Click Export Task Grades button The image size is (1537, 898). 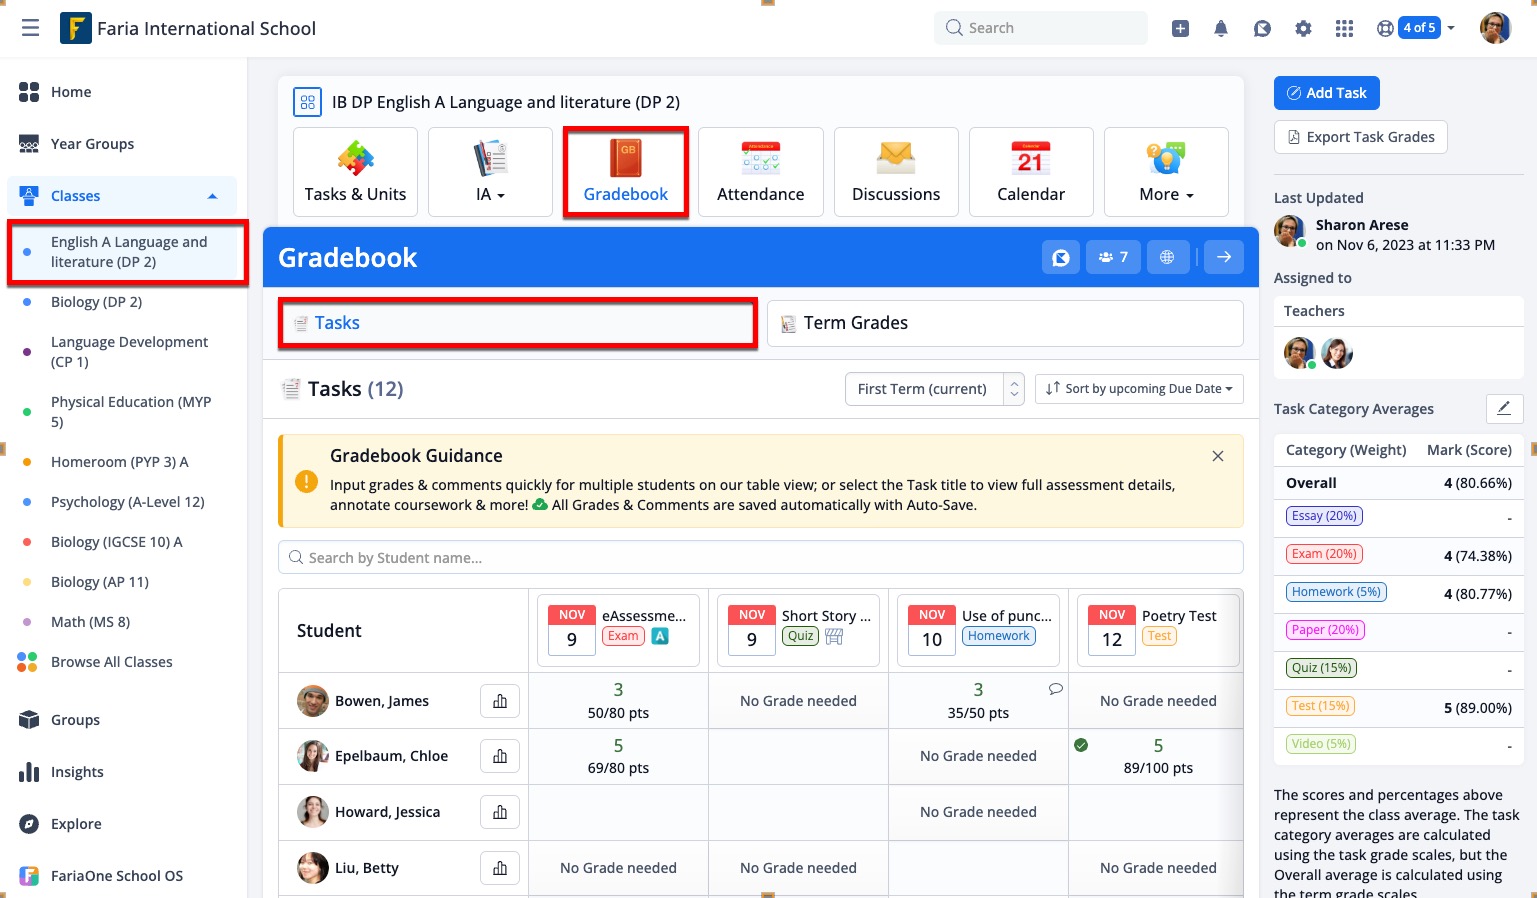tap(1360, 137)
